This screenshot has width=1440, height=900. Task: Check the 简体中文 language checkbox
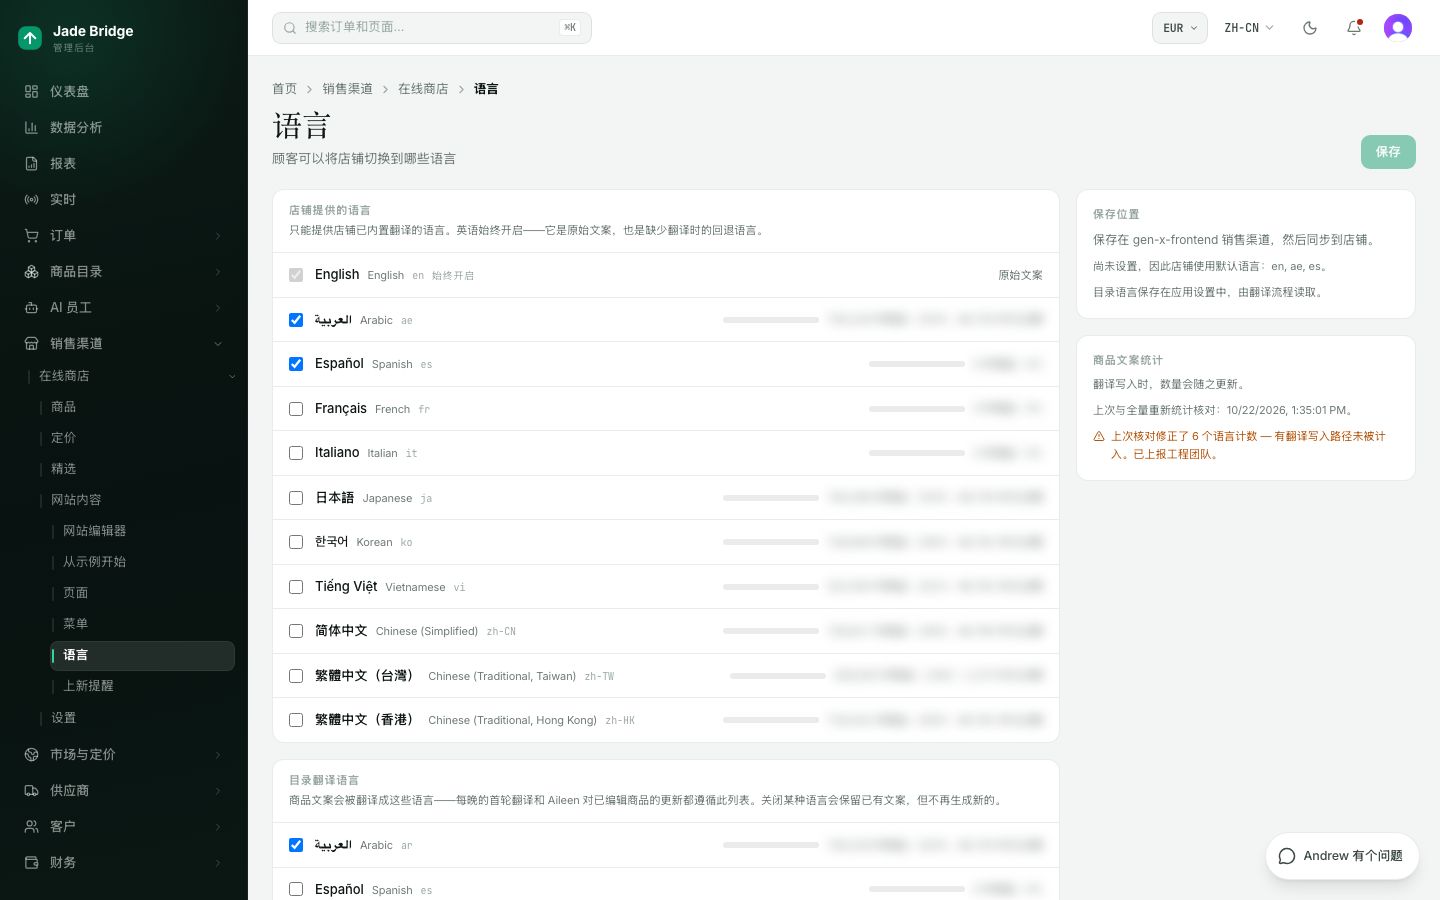click(x=296, y=631)
